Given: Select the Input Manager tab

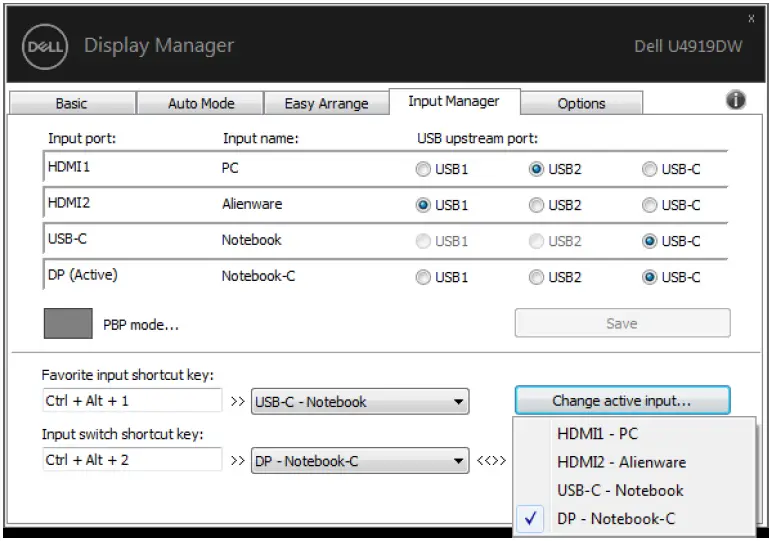Looking at the screenshot, I should pyautogui.click(x=454, y=101).
